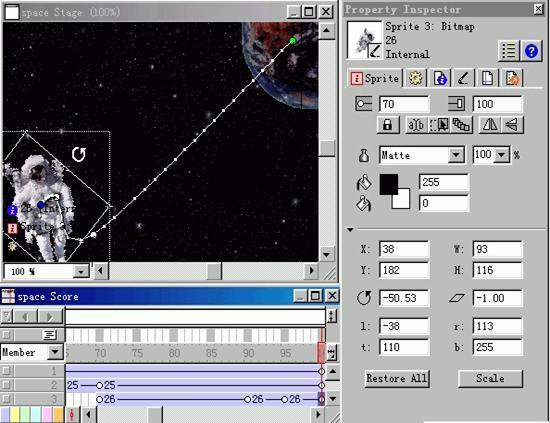550x423 pixels.
Task: Close the Property Inspector panel
Action: [538, 9]
